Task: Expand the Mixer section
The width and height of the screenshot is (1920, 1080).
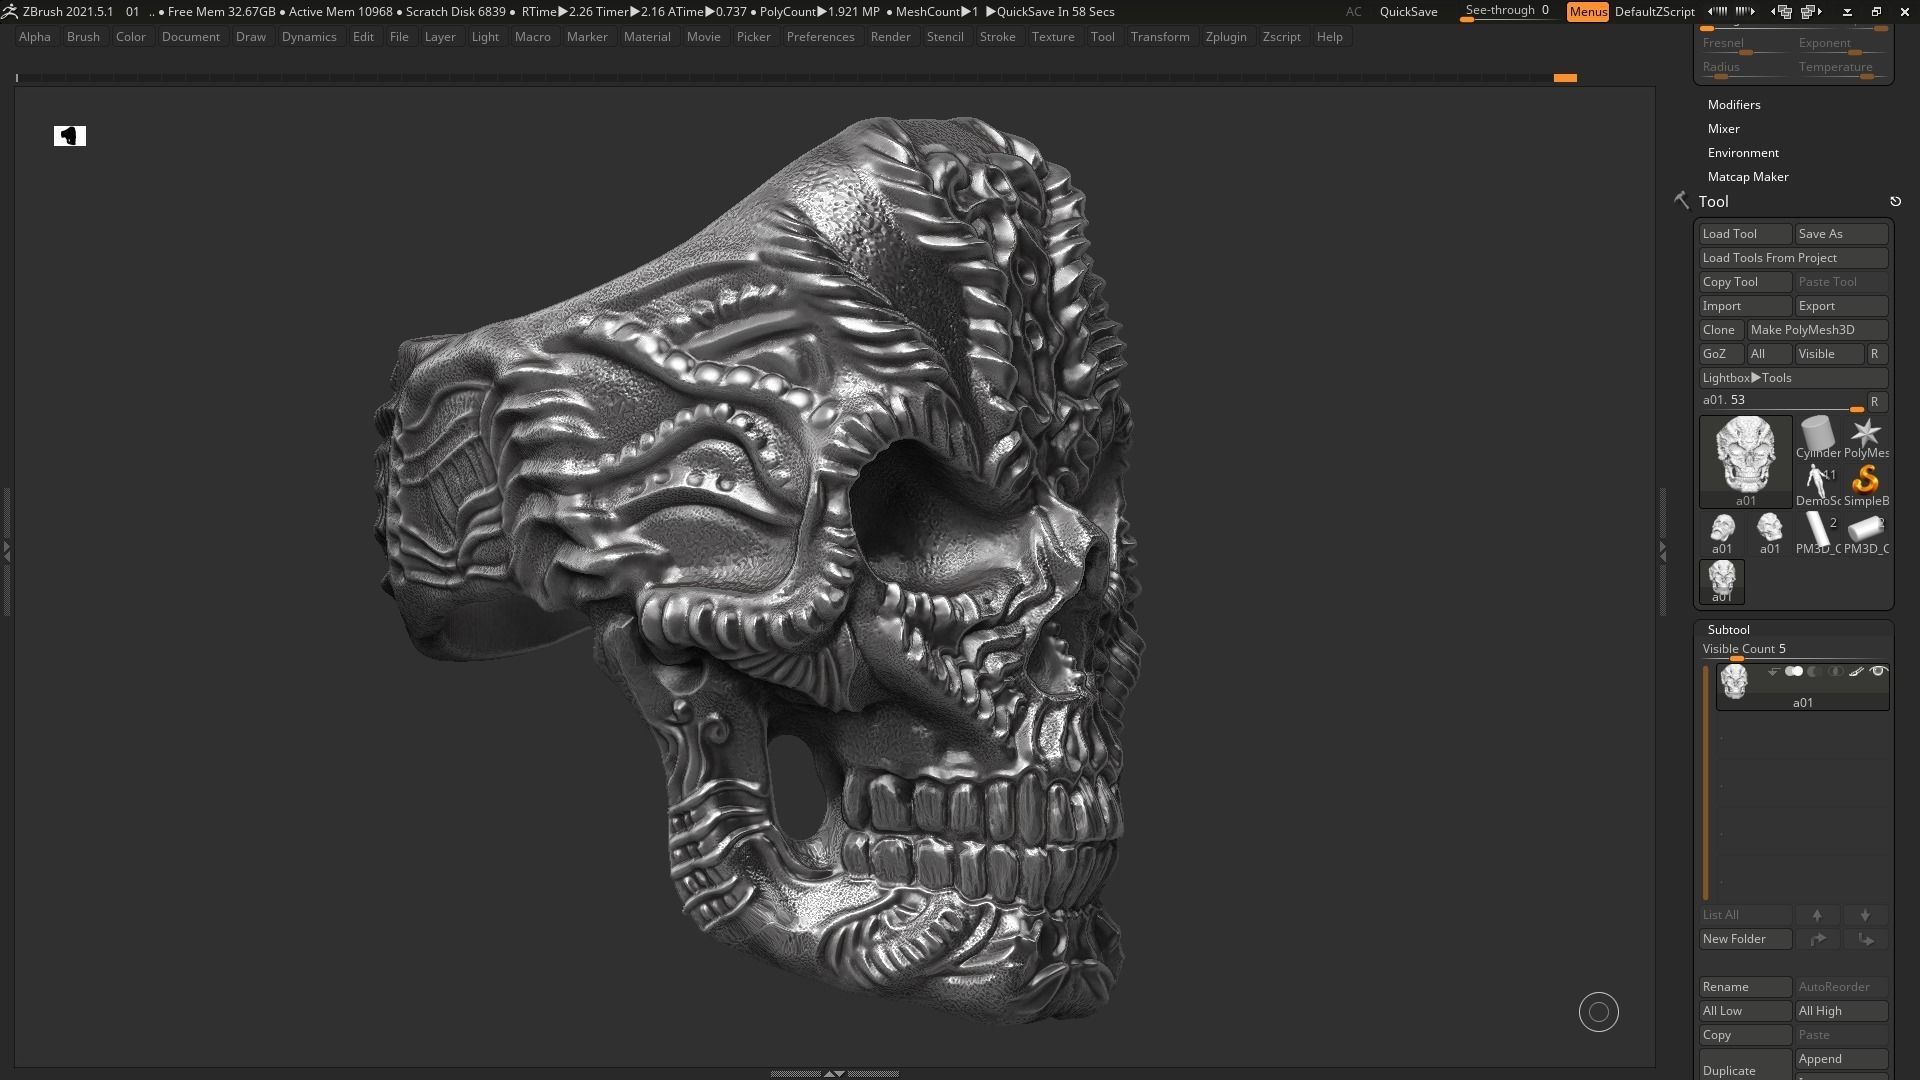Action: click(x=1724, y=129)
